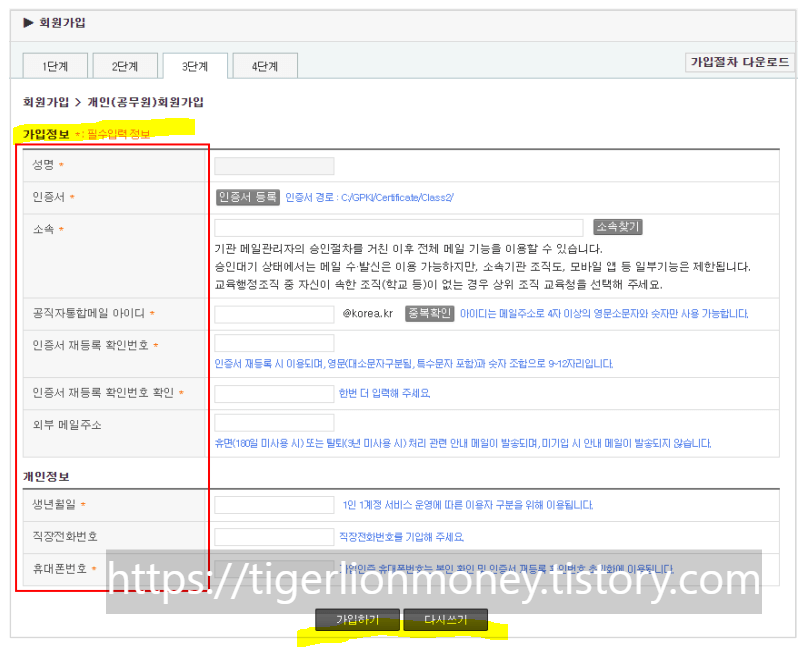
Task: Click the 직장전화번호 phone number field
Action: coord(273,533)
